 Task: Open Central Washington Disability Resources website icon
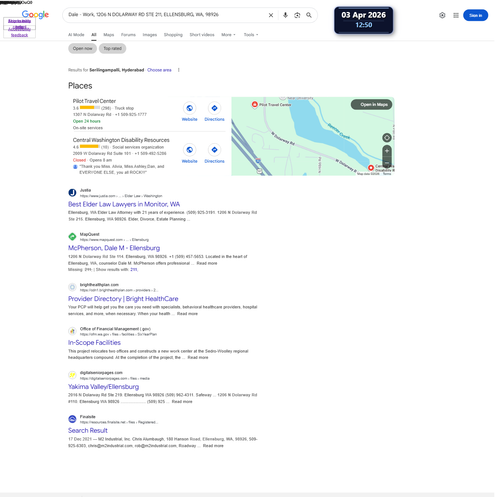click(x=189, y=150)
